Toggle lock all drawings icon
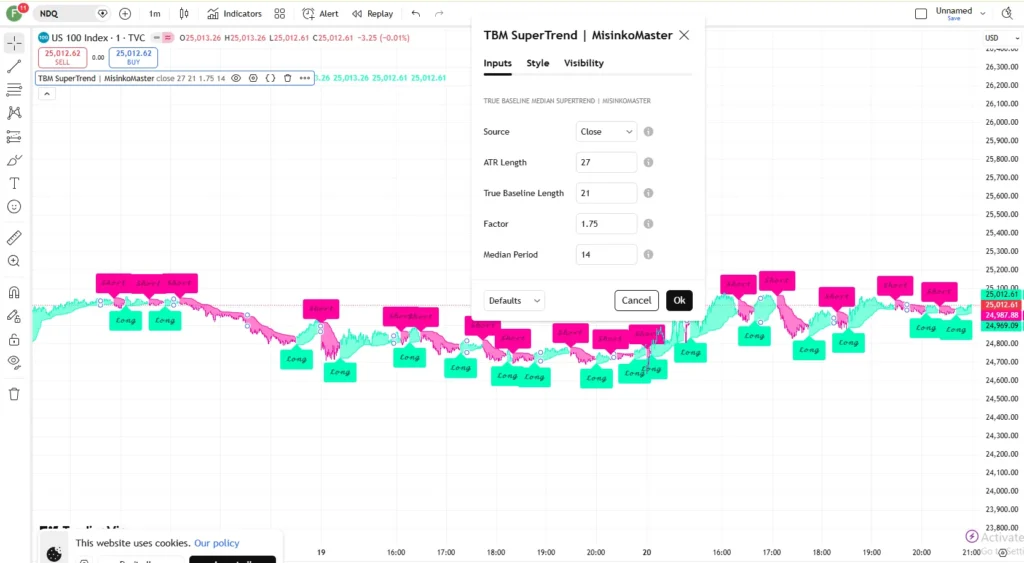The height and width of the screenshot is (563, 1024). coord(14,340)
